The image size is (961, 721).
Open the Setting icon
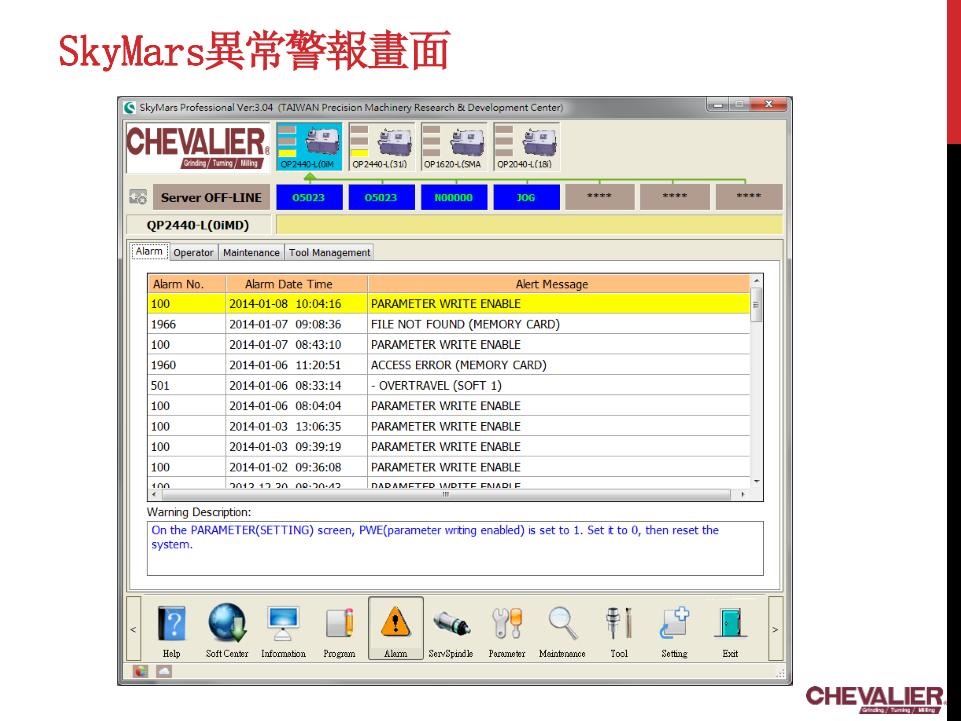pyautogui.click(x=674, y=625)
